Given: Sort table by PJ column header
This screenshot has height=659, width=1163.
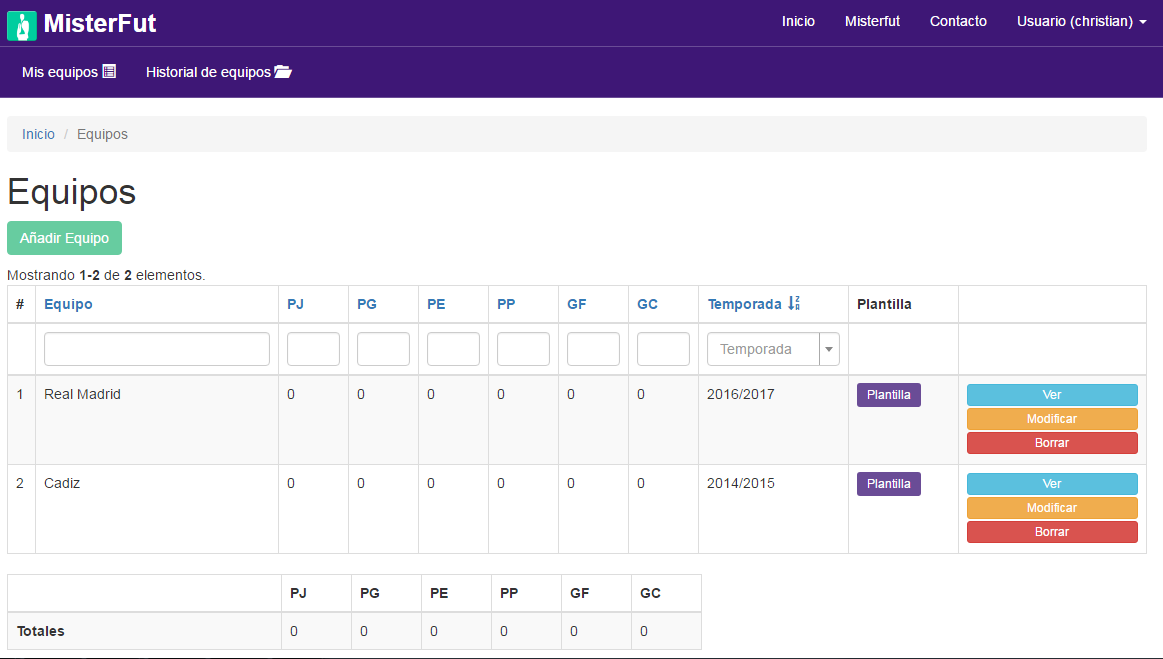Looking at the screenshot, I should (295, 304).
